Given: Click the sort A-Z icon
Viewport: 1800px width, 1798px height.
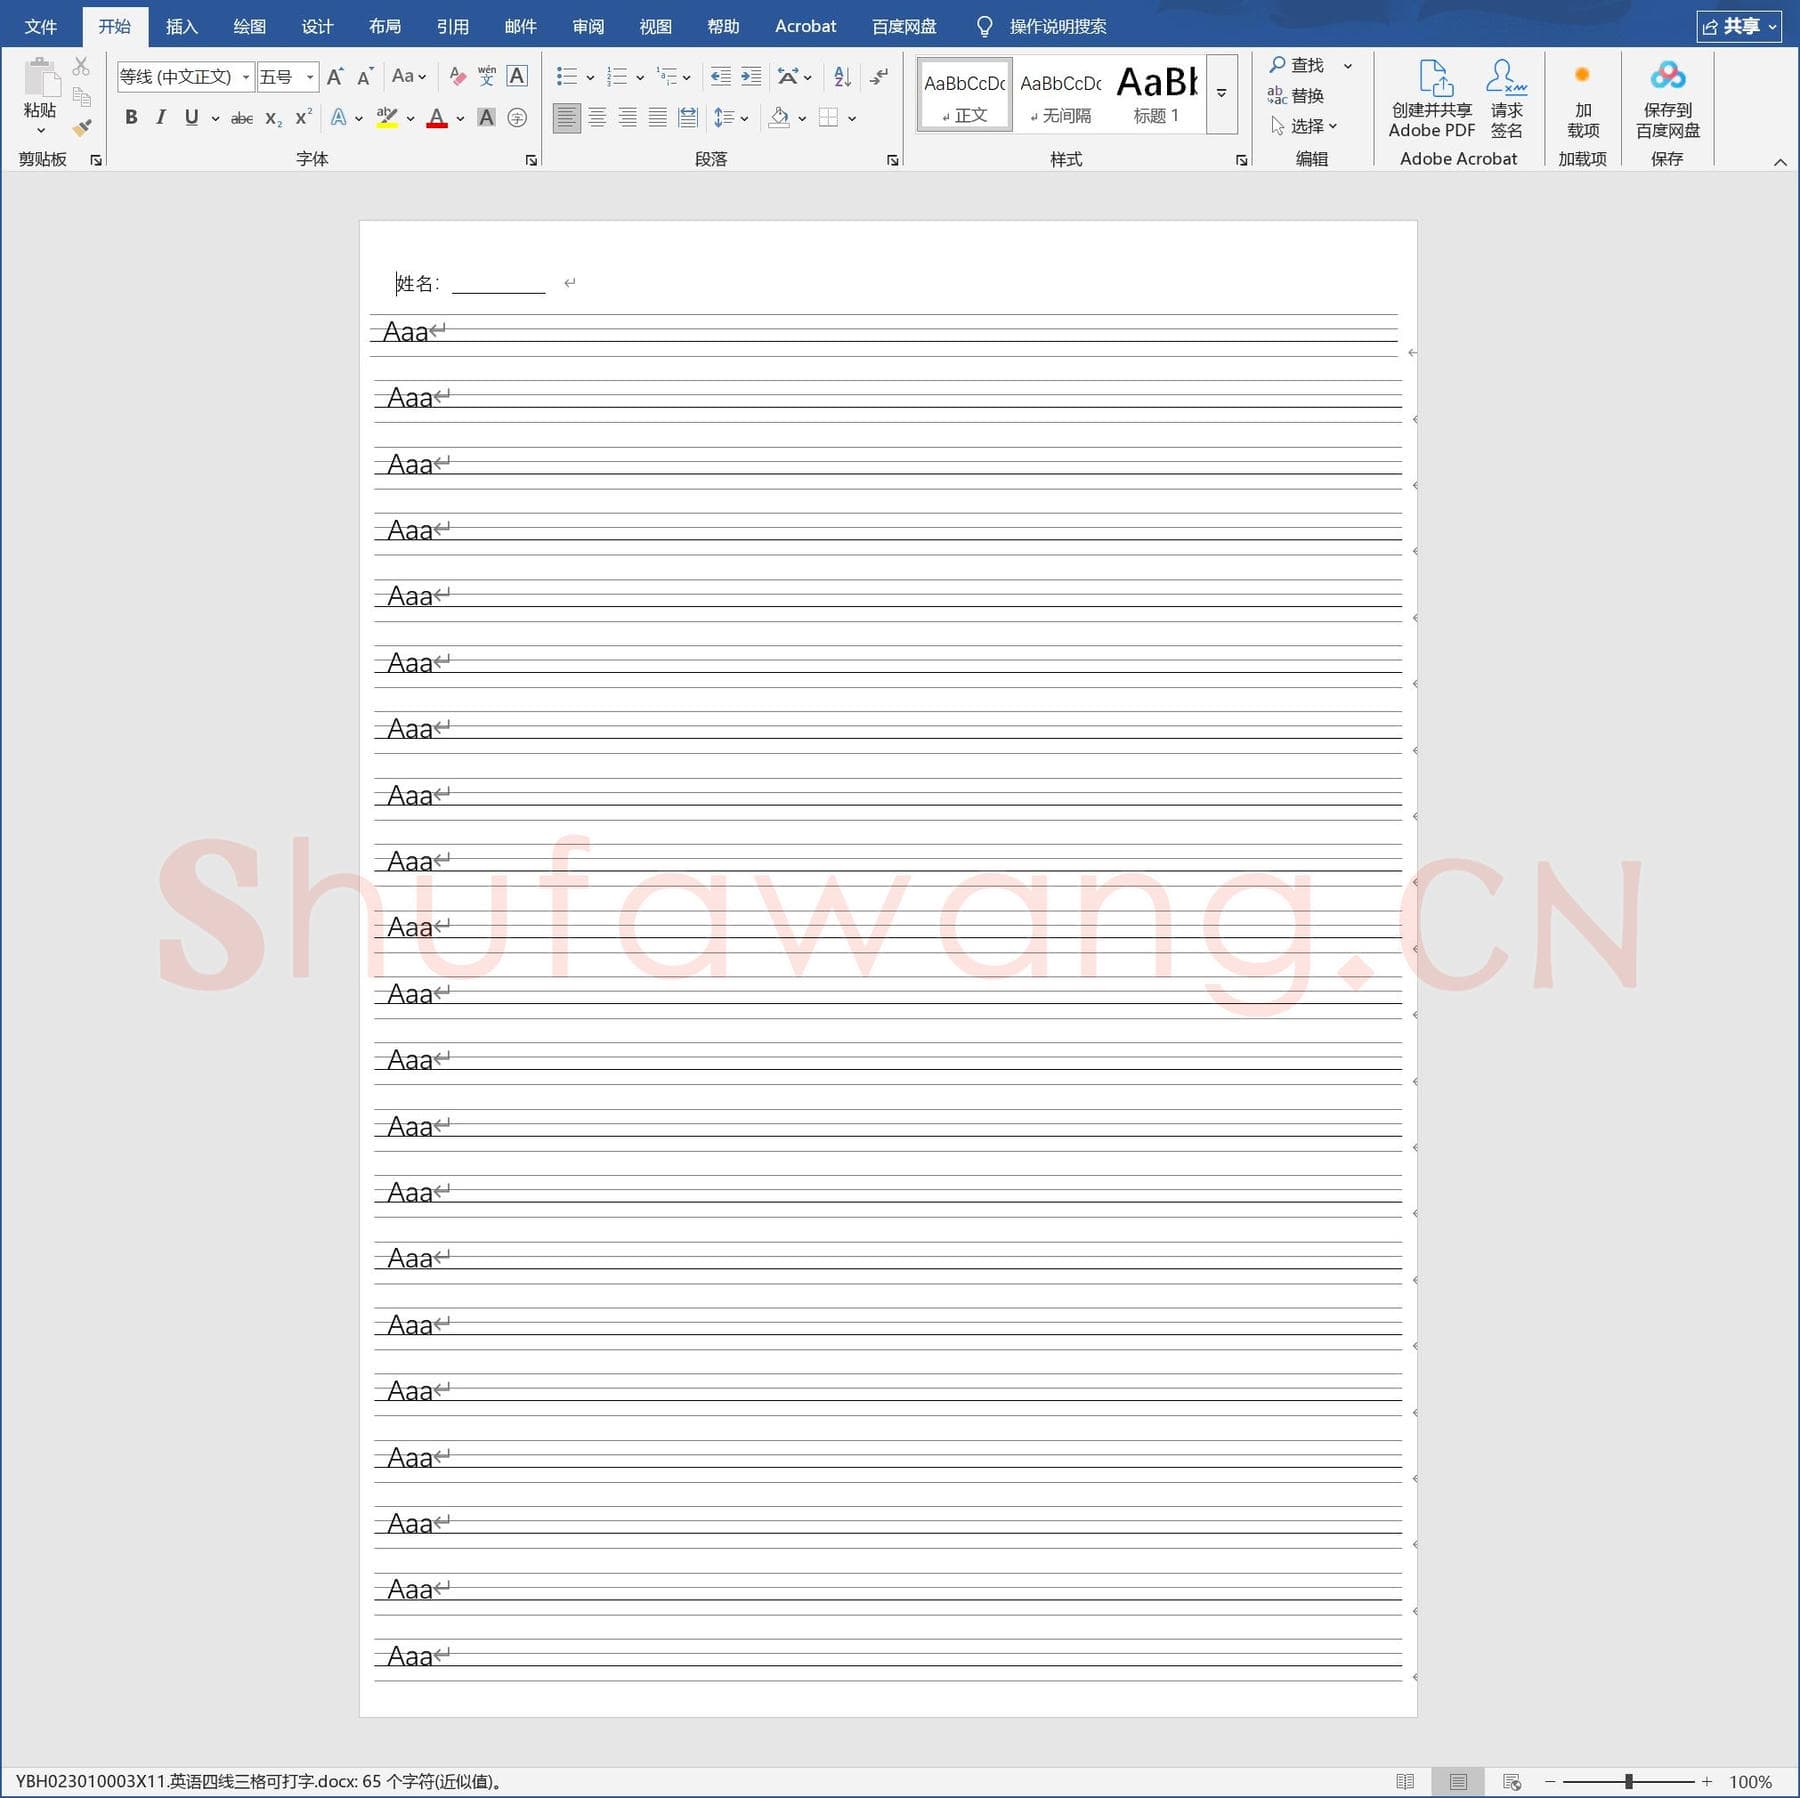Looking at the screenshot, I should point(842,76).
